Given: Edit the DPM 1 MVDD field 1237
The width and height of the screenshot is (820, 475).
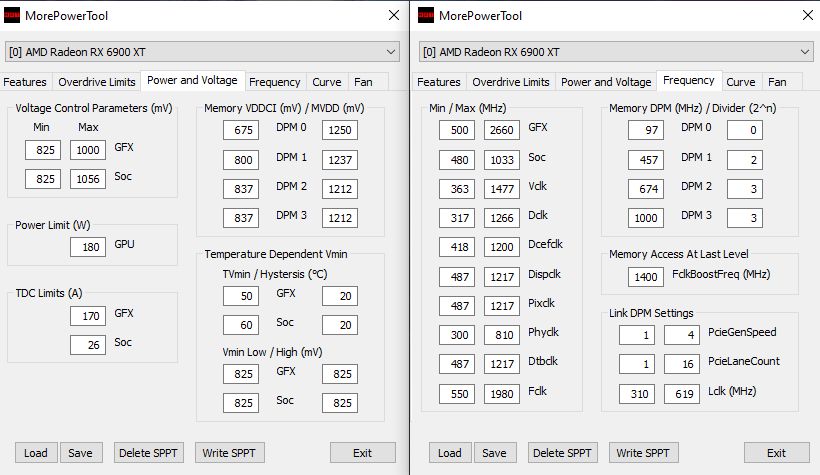Looking at the screenshot, I should click(x=340, y=160).
